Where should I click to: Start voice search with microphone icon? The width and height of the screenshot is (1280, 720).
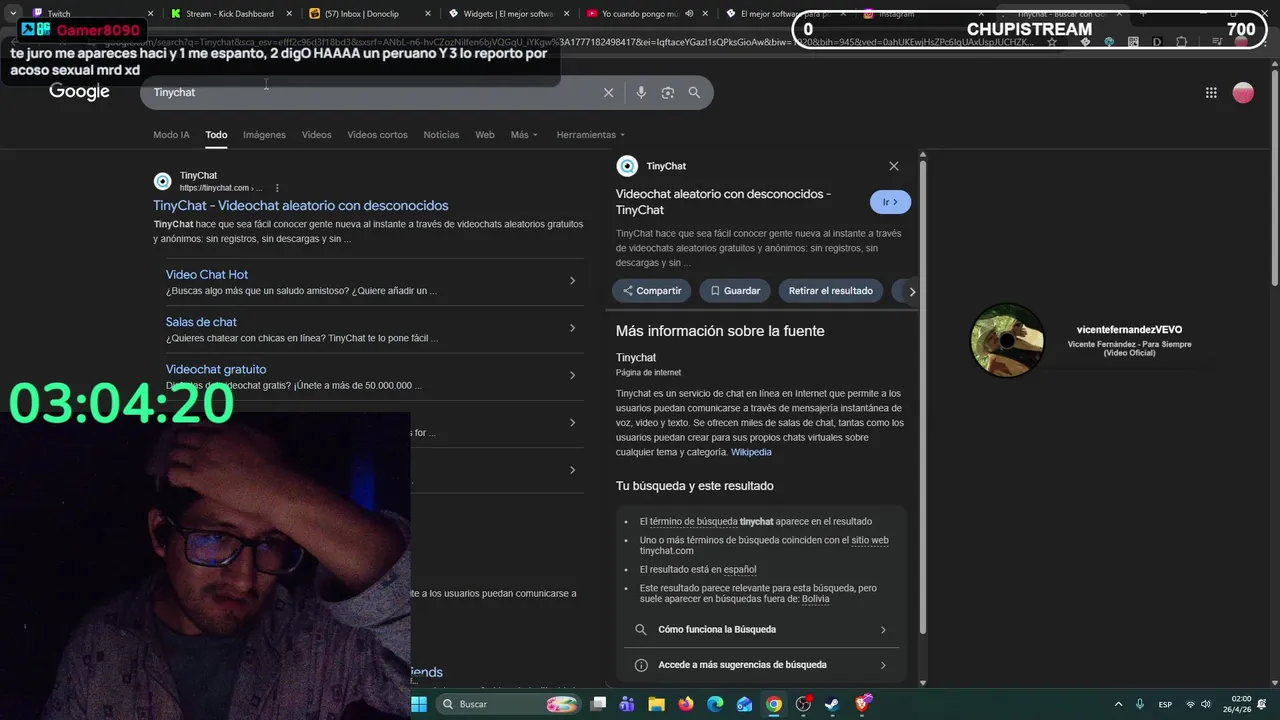click(641, 92)
